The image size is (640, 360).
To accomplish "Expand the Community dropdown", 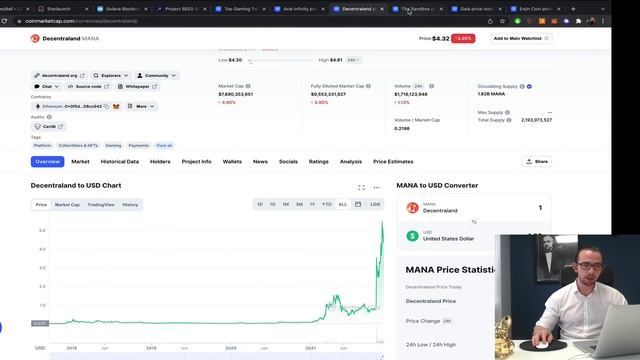I will click(157, 76).
